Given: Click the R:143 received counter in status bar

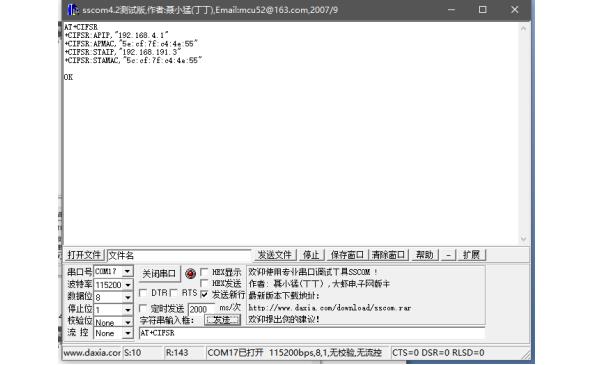Looking at the screenshot, I should [177, 353].
